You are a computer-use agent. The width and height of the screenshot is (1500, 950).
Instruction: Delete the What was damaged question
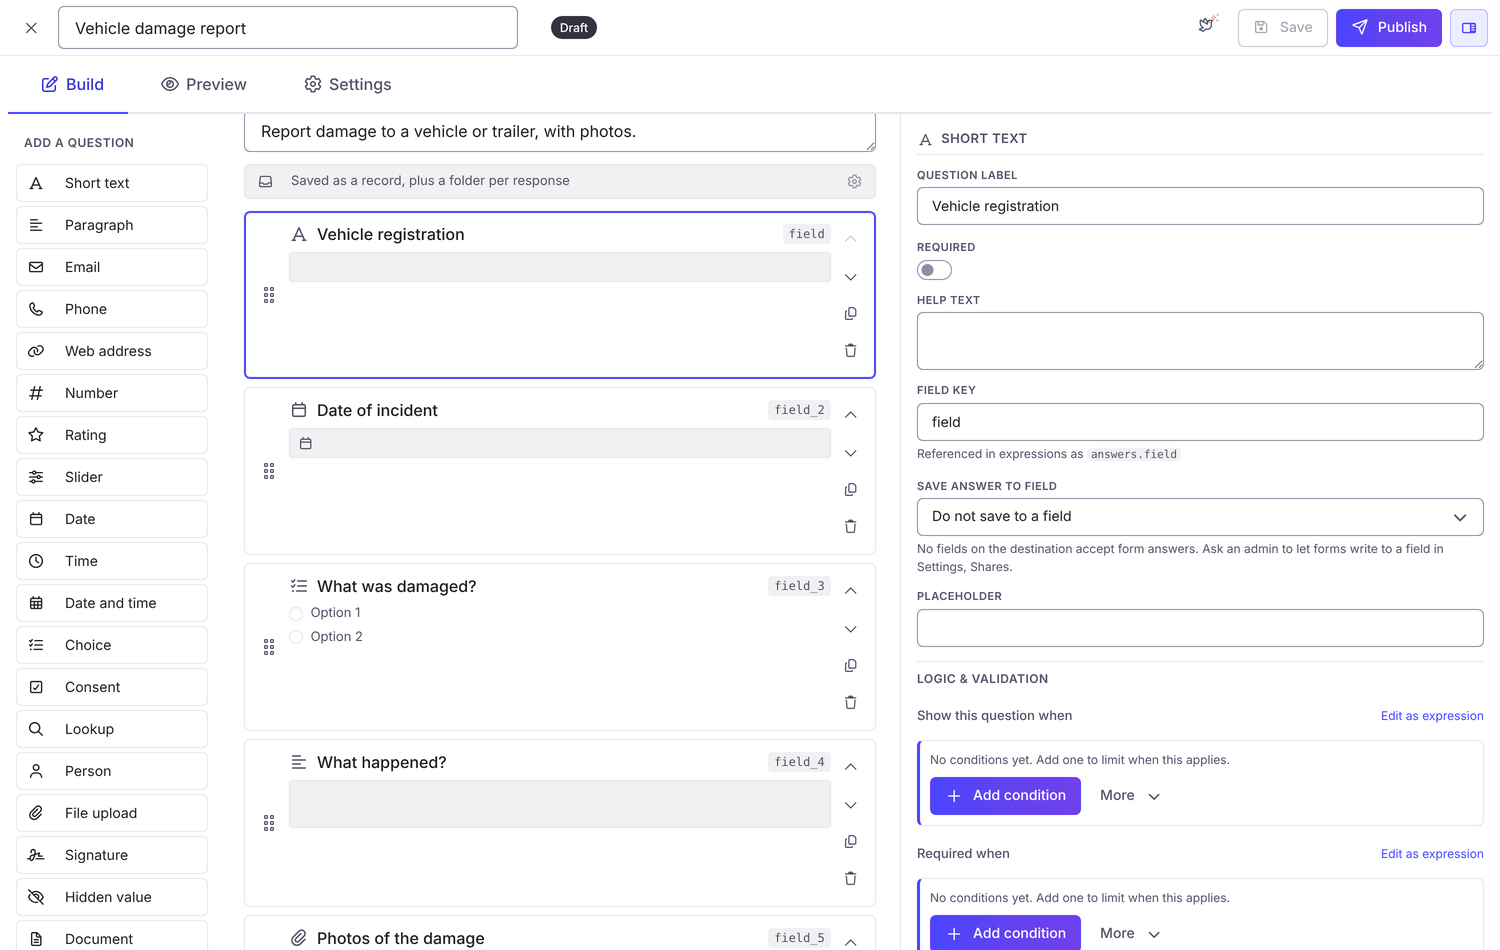[x=851, y=703]
